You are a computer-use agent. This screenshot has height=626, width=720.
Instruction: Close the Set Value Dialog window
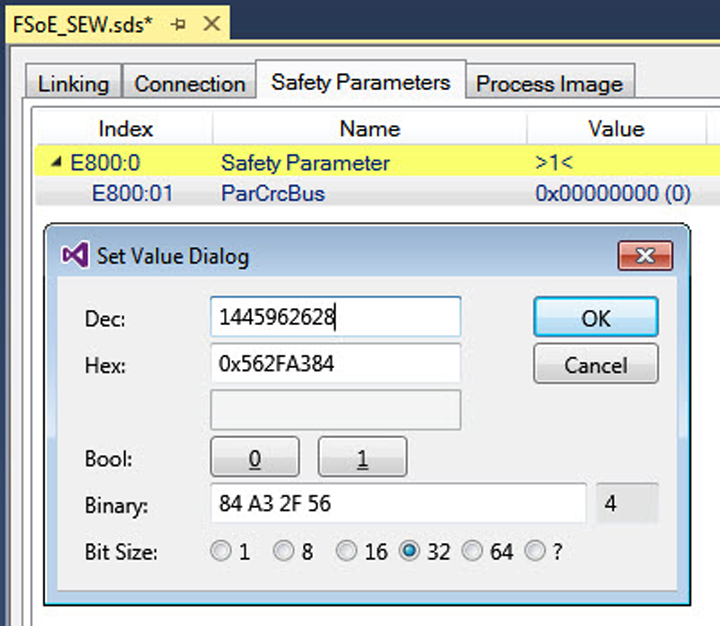coord(644,255)
